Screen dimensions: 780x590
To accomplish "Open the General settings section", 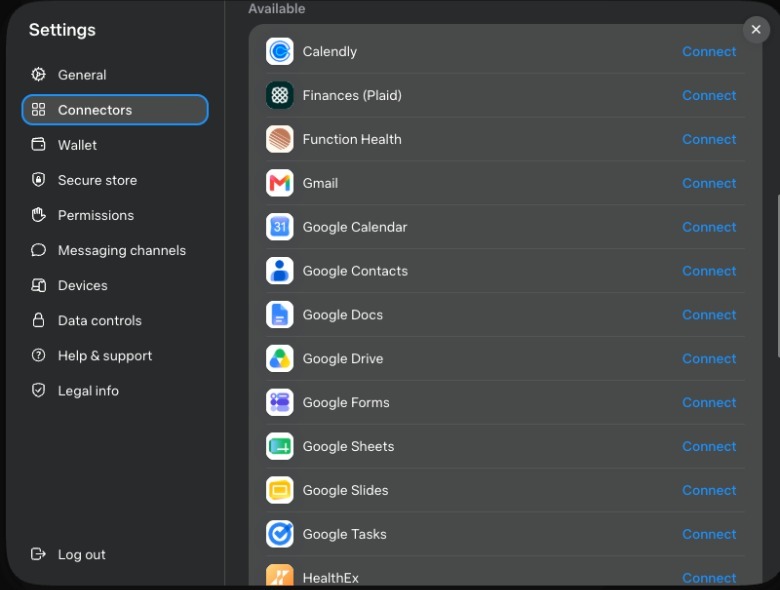I will tap(115, 75).
